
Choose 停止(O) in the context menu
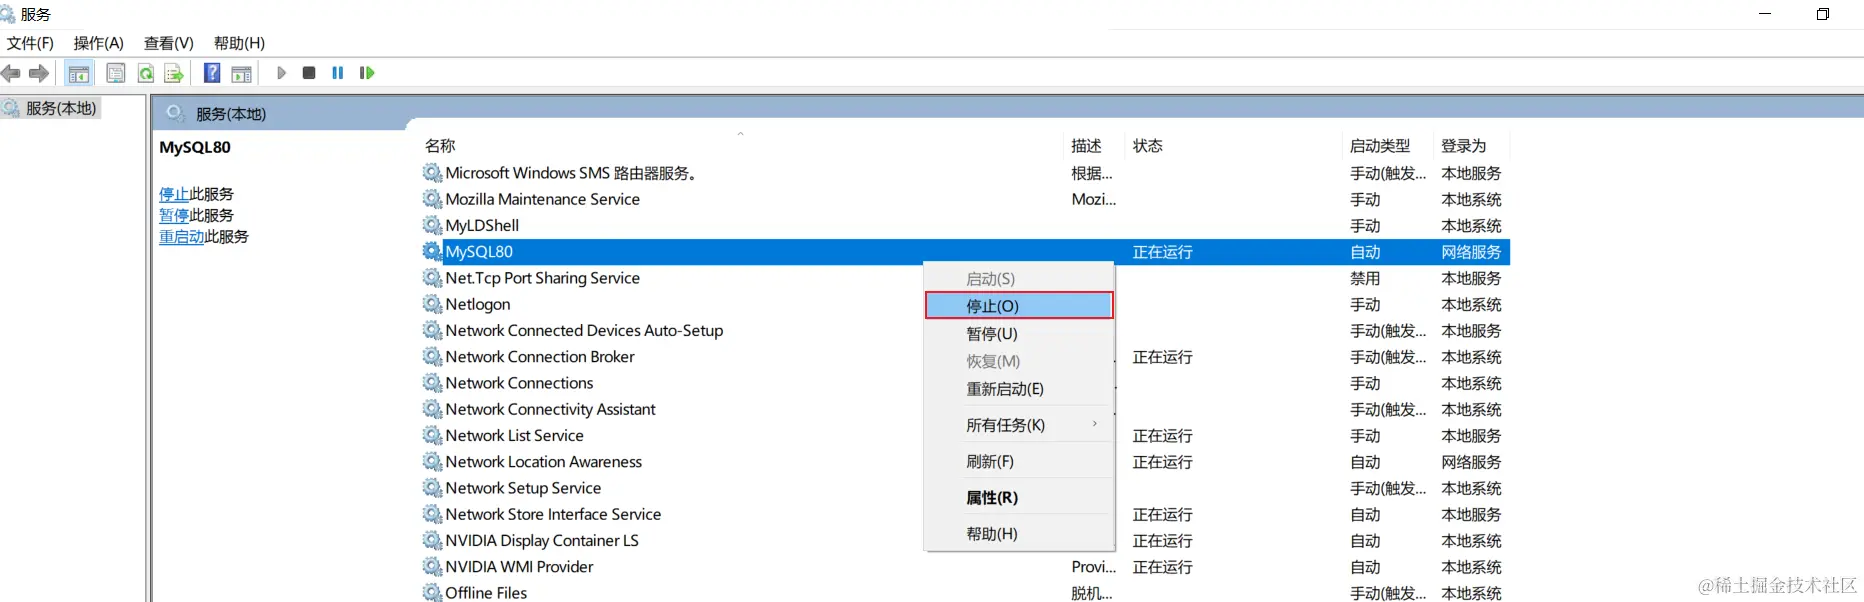[x=1019, y=306]
